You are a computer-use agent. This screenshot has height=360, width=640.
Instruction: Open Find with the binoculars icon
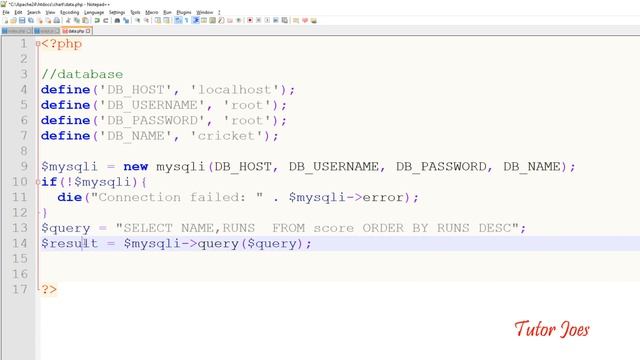click(117, 20)
